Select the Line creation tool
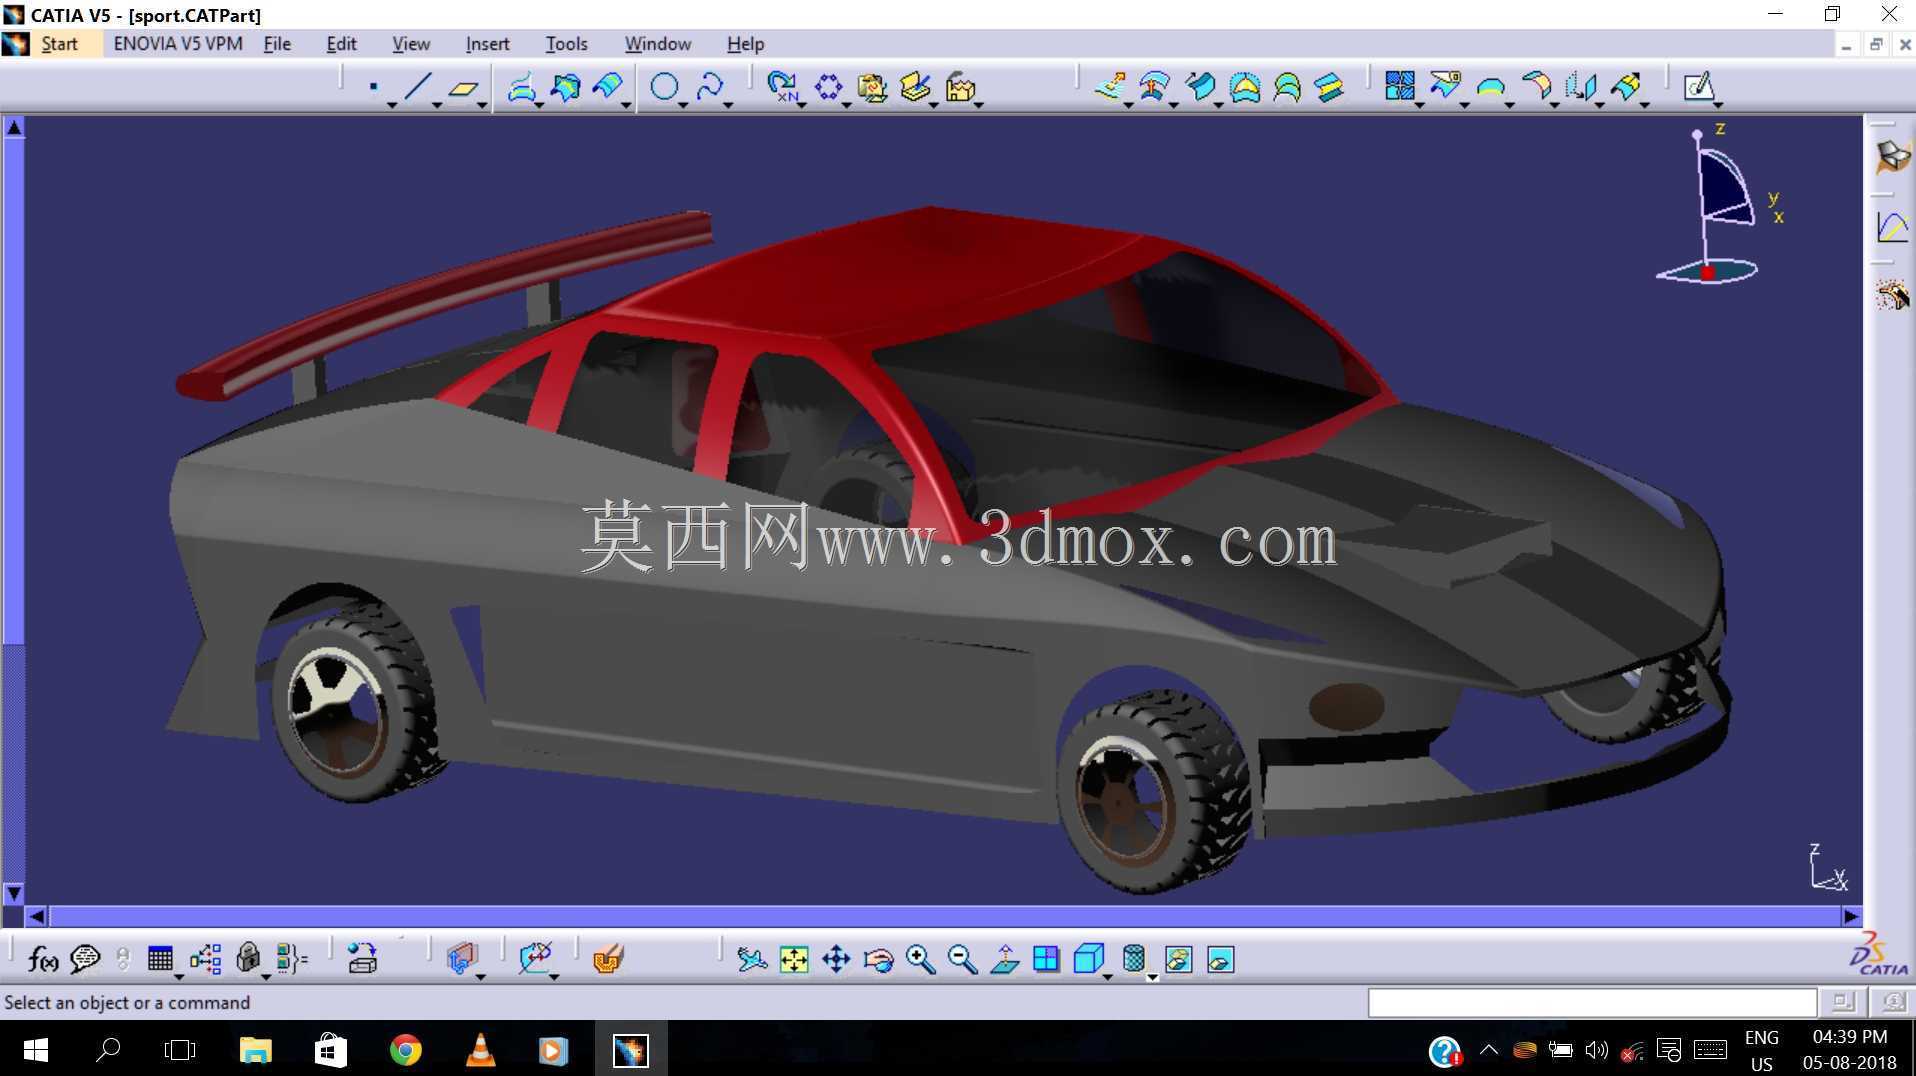1916x1076 pixels. click(418, 87)
